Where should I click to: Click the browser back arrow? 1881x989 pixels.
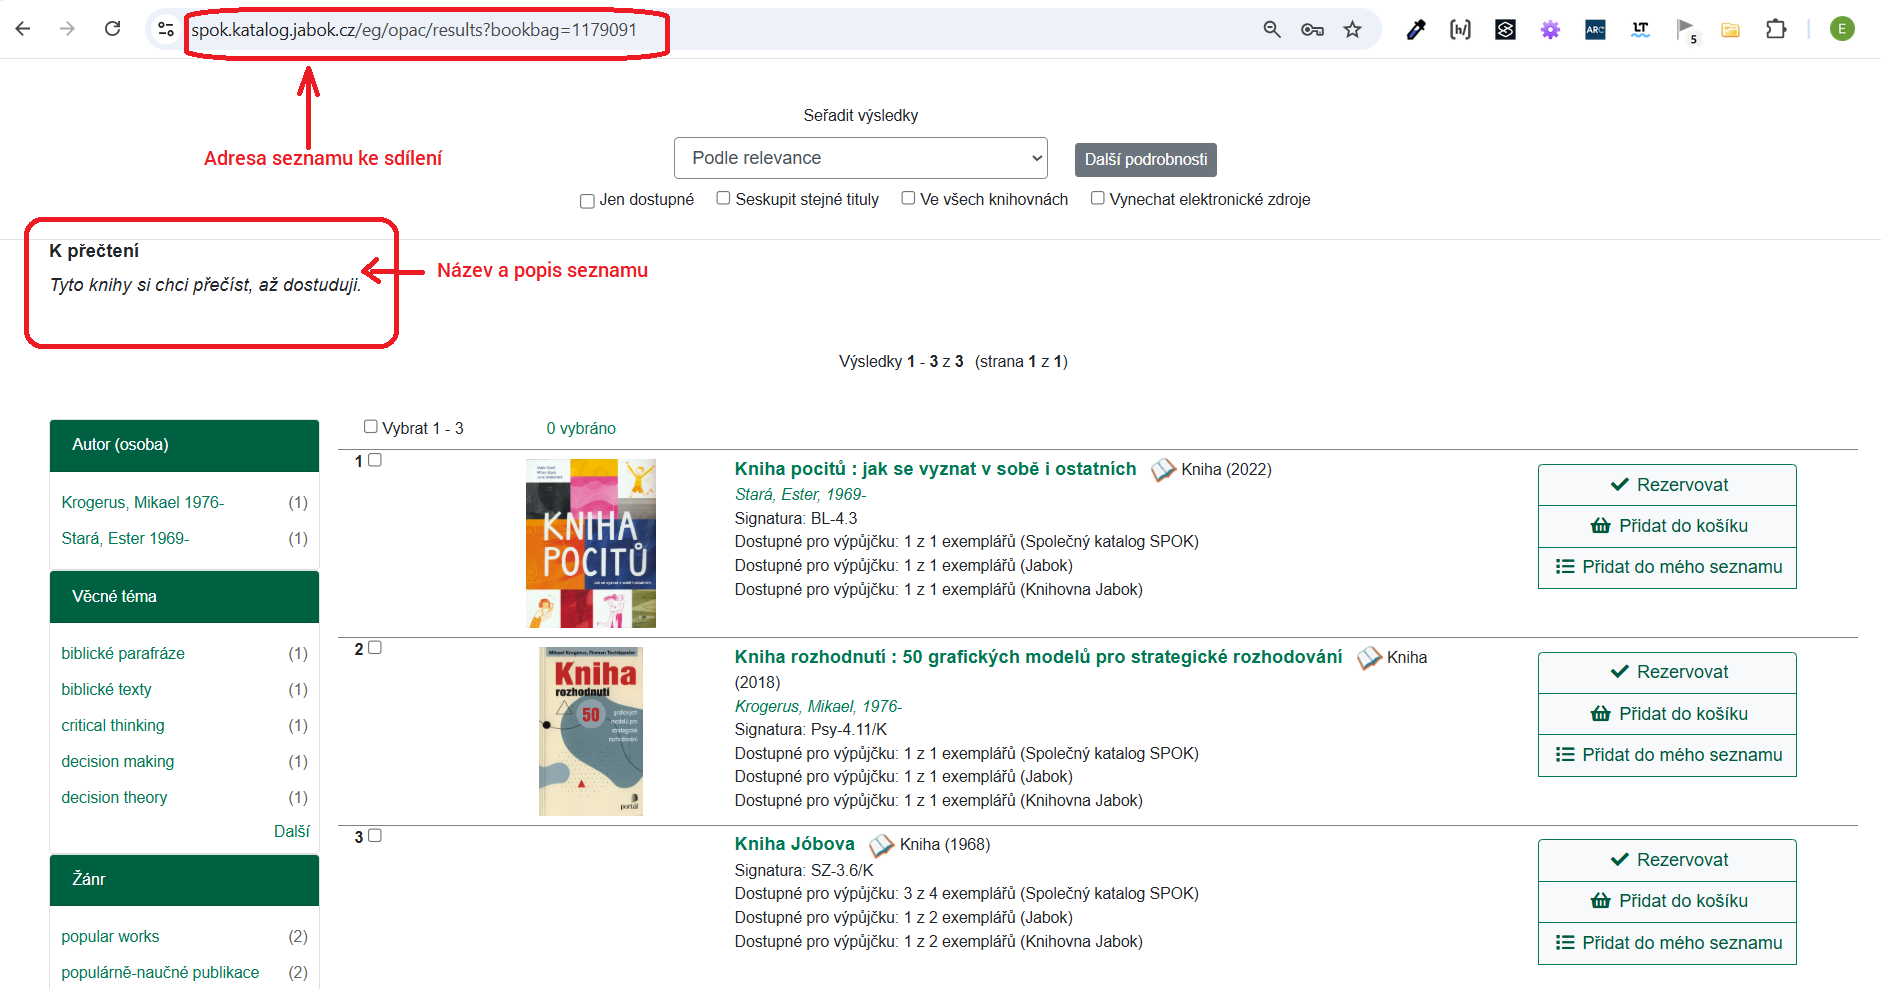coord(23,29)
